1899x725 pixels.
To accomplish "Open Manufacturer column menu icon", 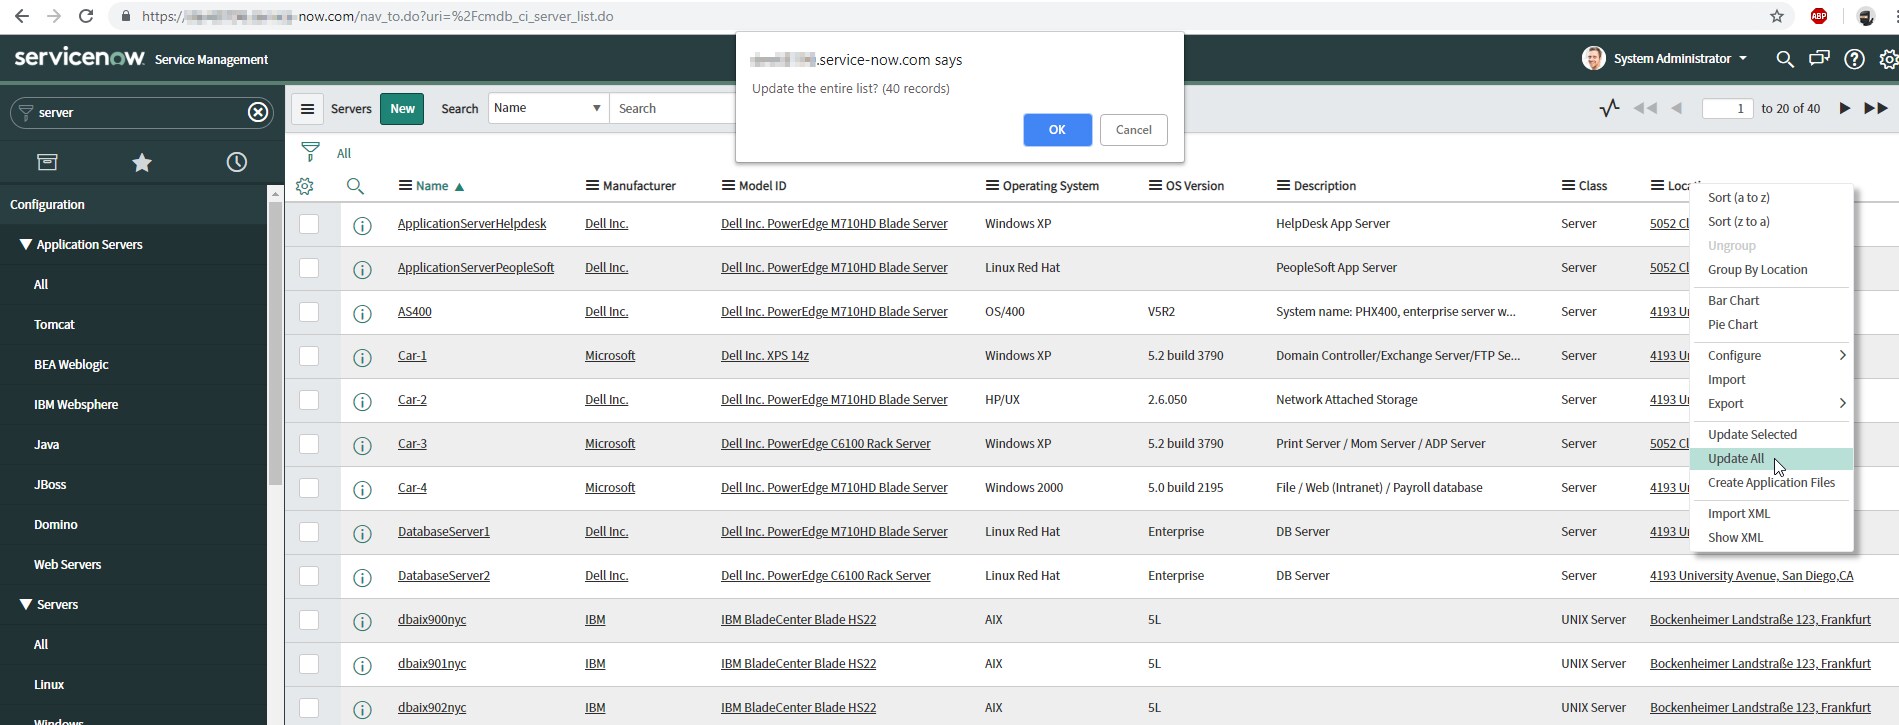I will click(592, 186).
